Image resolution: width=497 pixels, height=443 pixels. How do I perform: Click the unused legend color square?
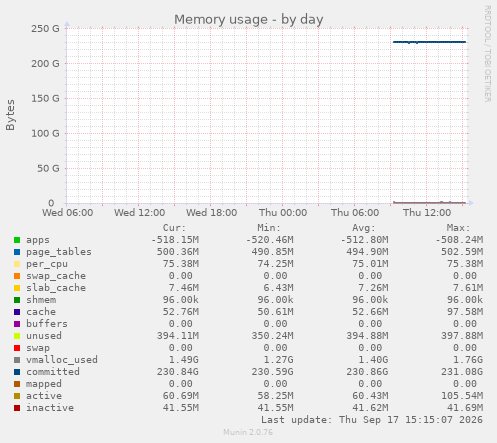click(x=17, y=336)
